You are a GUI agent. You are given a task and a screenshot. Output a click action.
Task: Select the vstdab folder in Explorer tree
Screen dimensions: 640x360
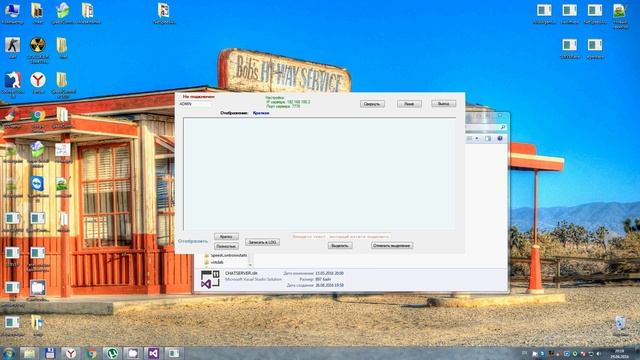point(217,262)
